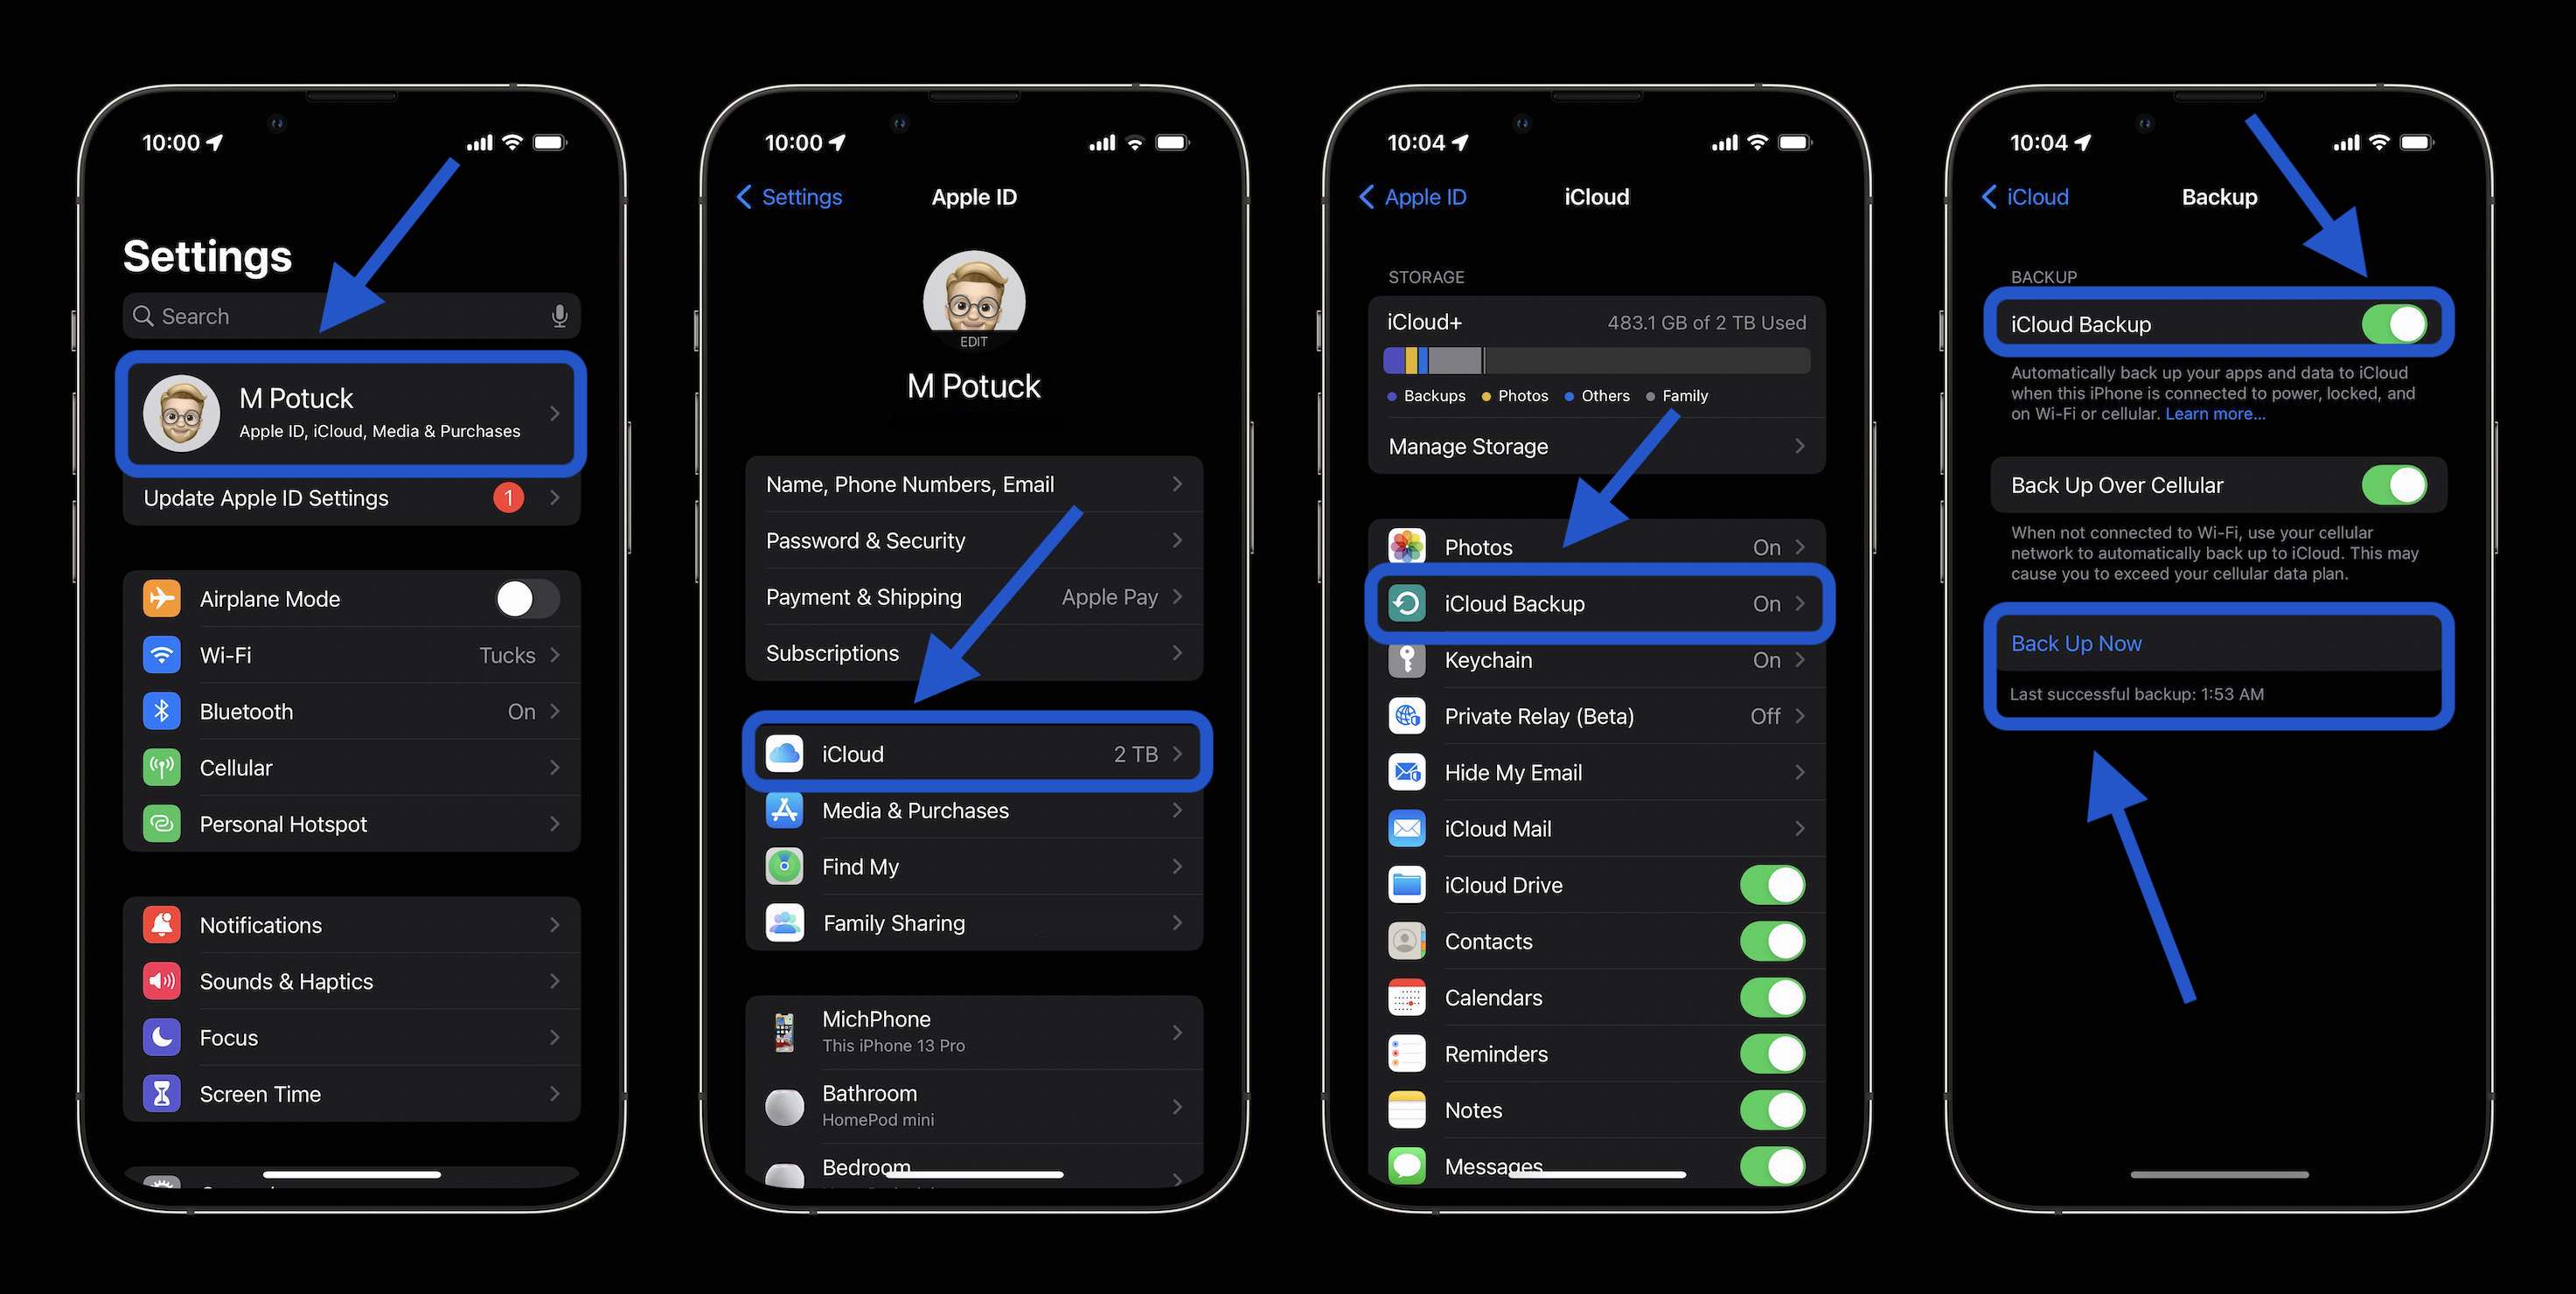Tap Edit on Apple ID profile
The height and width of the screenshot is (1294, 2576).
(x=973, y=344)
